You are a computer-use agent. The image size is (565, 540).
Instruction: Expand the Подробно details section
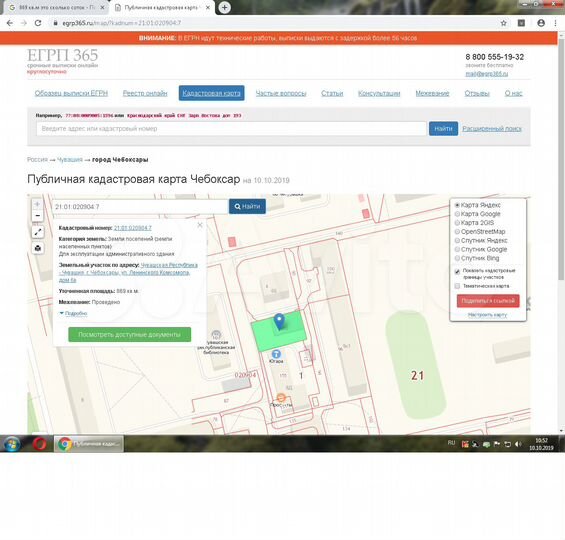(74, 313)
